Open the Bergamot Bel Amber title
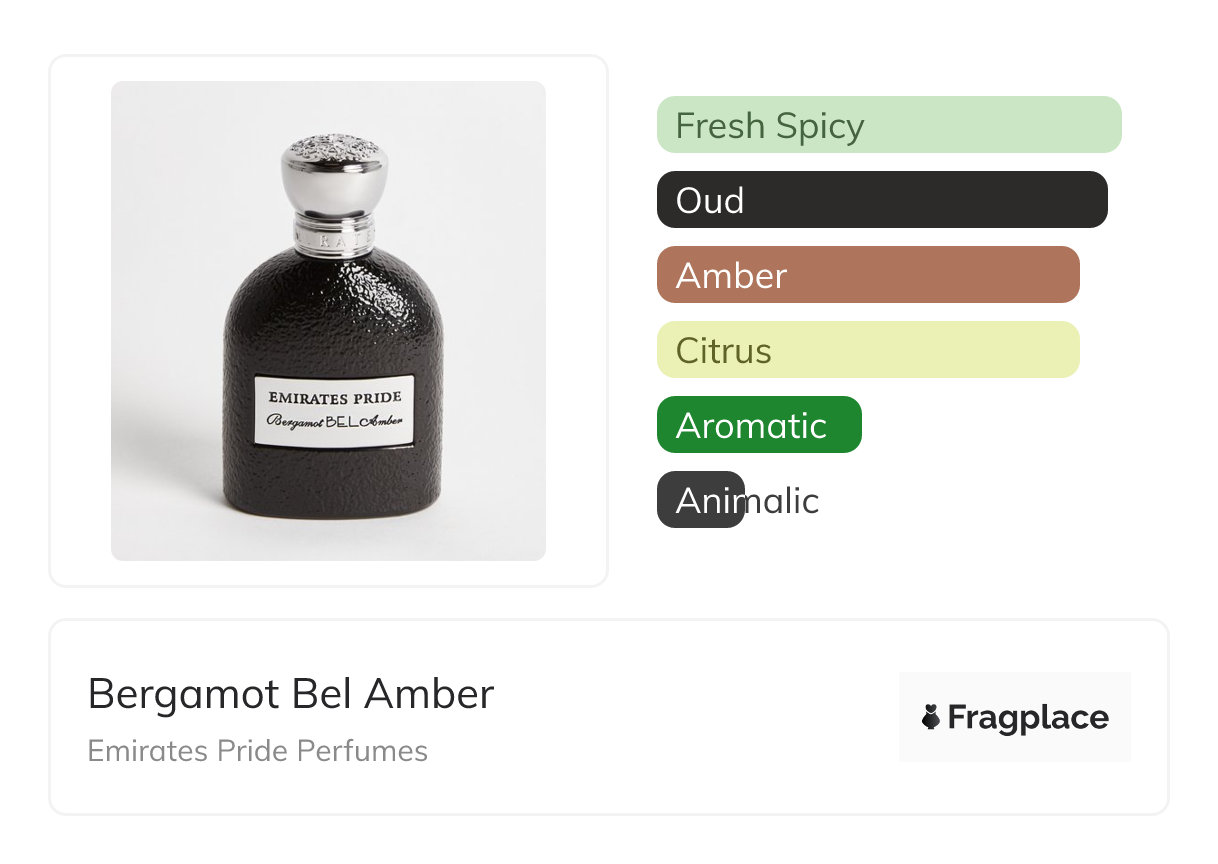1218x864 pixels. click(291, 693)
